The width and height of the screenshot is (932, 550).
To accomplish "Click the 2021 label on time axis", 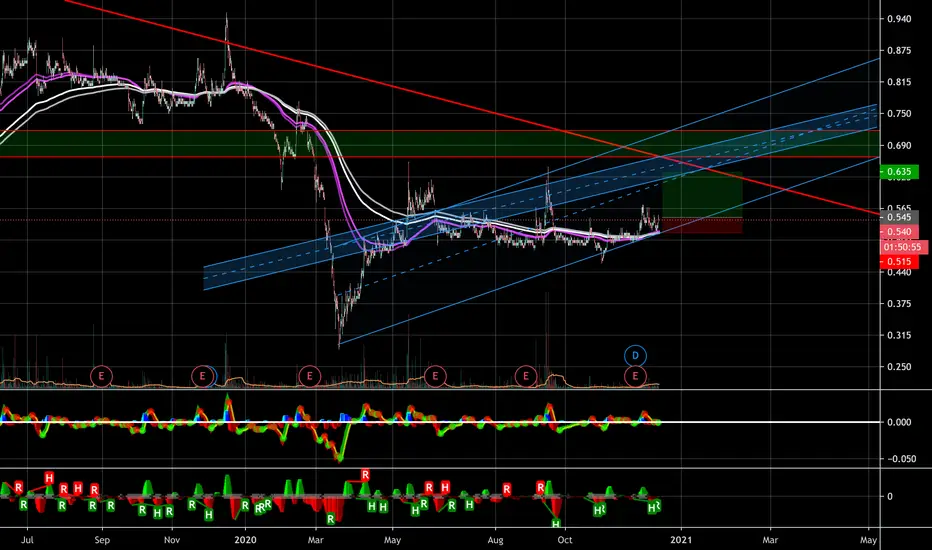I will click(x=681, y=540).
